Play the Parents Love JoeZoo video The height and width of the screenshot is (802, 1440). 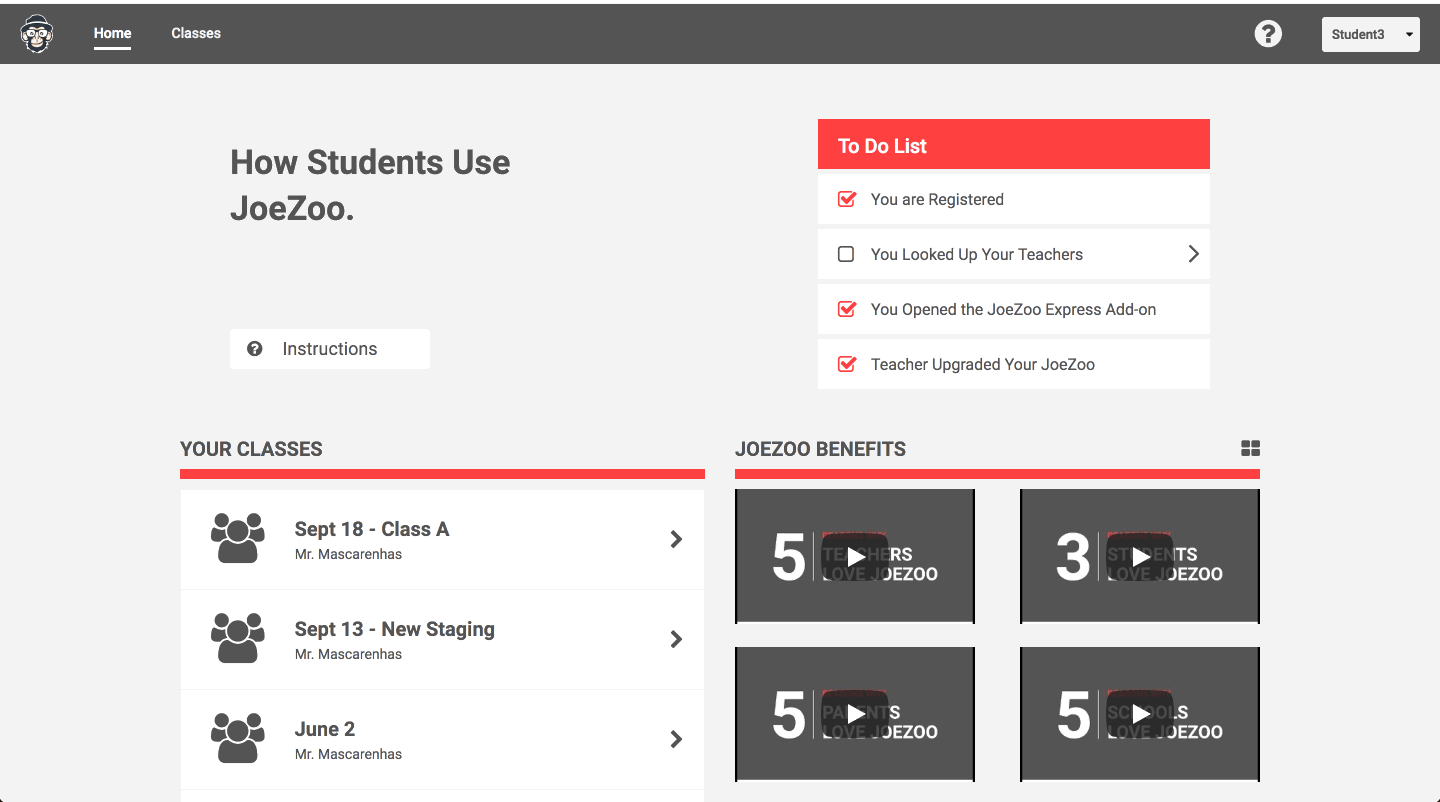855,714
